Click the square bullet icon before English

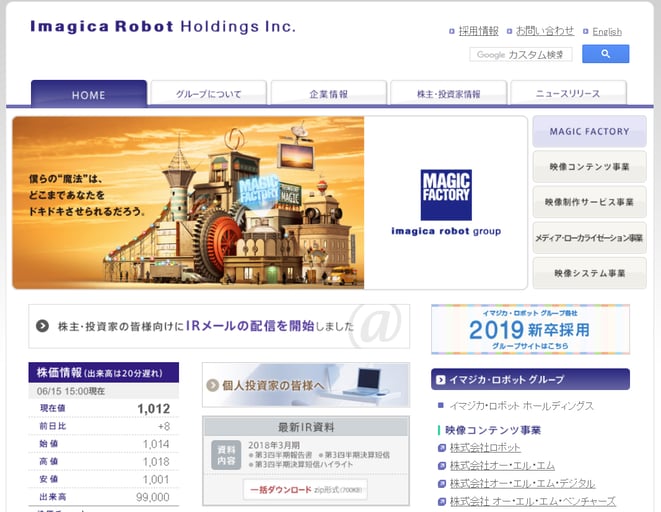pos(586,31)
